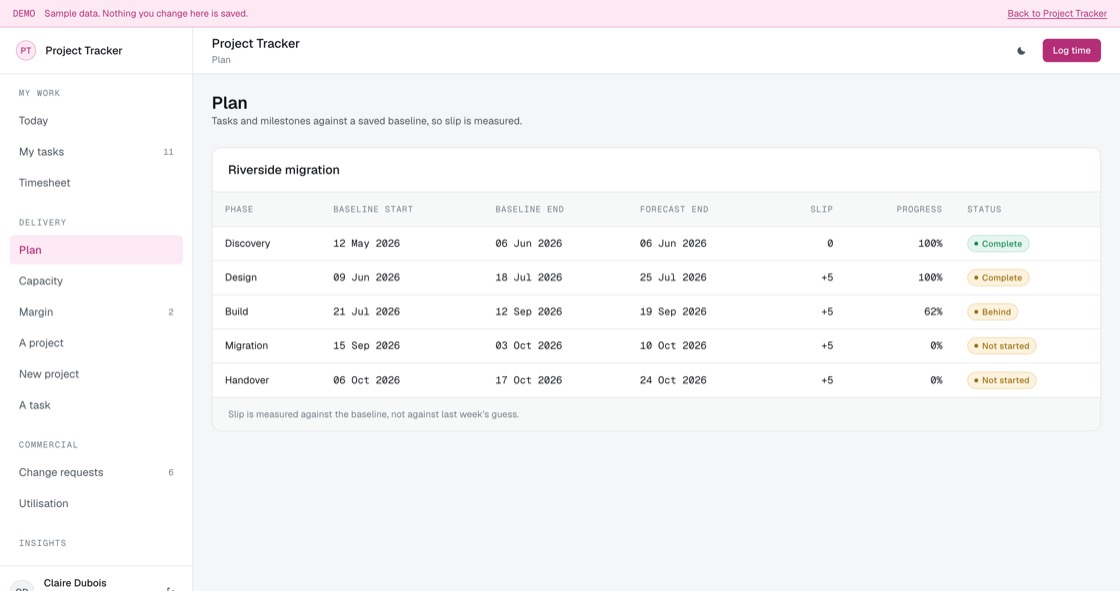Image resolution: width=1120 pixels, height=591 pixels.
Task: Open Today in the sidebar
Action: [96, 121]
